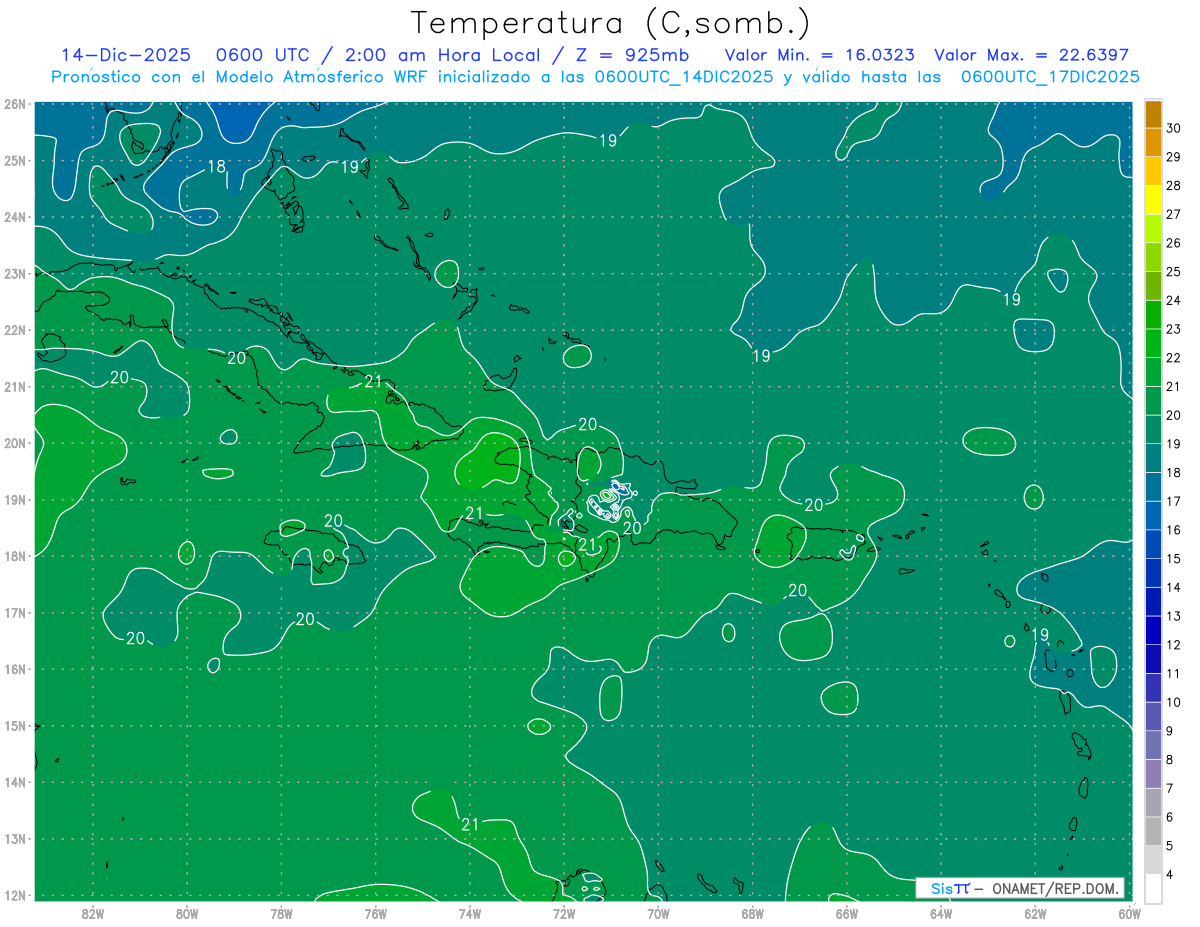Click the "21N" latitude axis label
Screen dimensions: 1200x927
click(x=14, y=386)
